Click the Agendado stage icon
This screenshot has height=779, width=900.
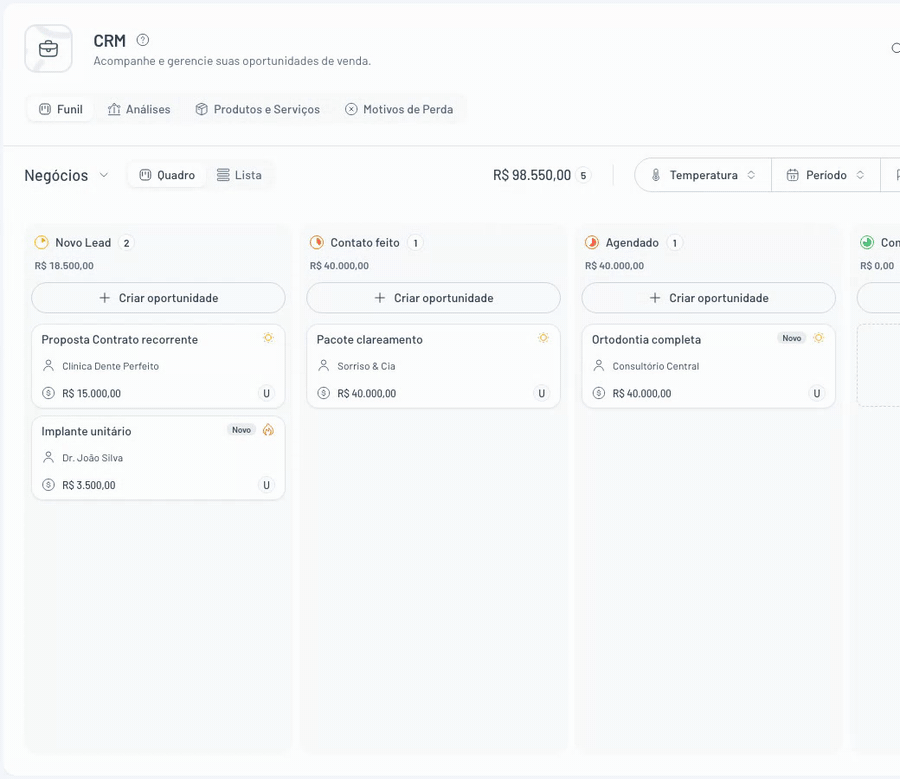point(592,242)
